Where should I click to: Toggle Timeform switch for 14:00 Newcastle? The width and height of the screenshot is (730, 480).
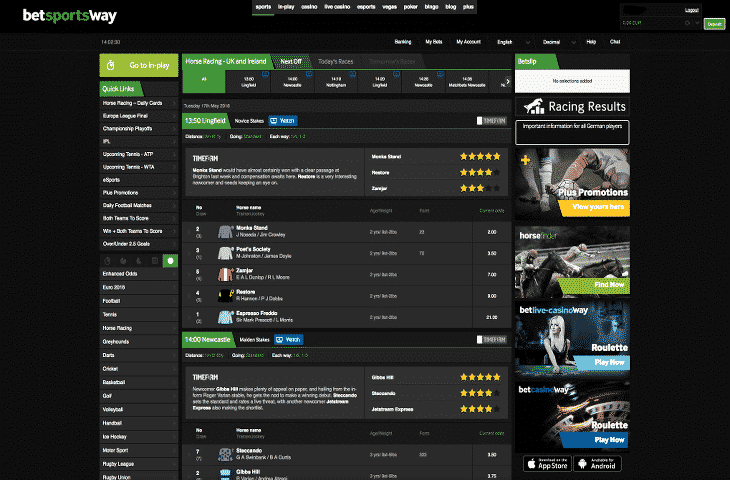[x=491, y=339]
